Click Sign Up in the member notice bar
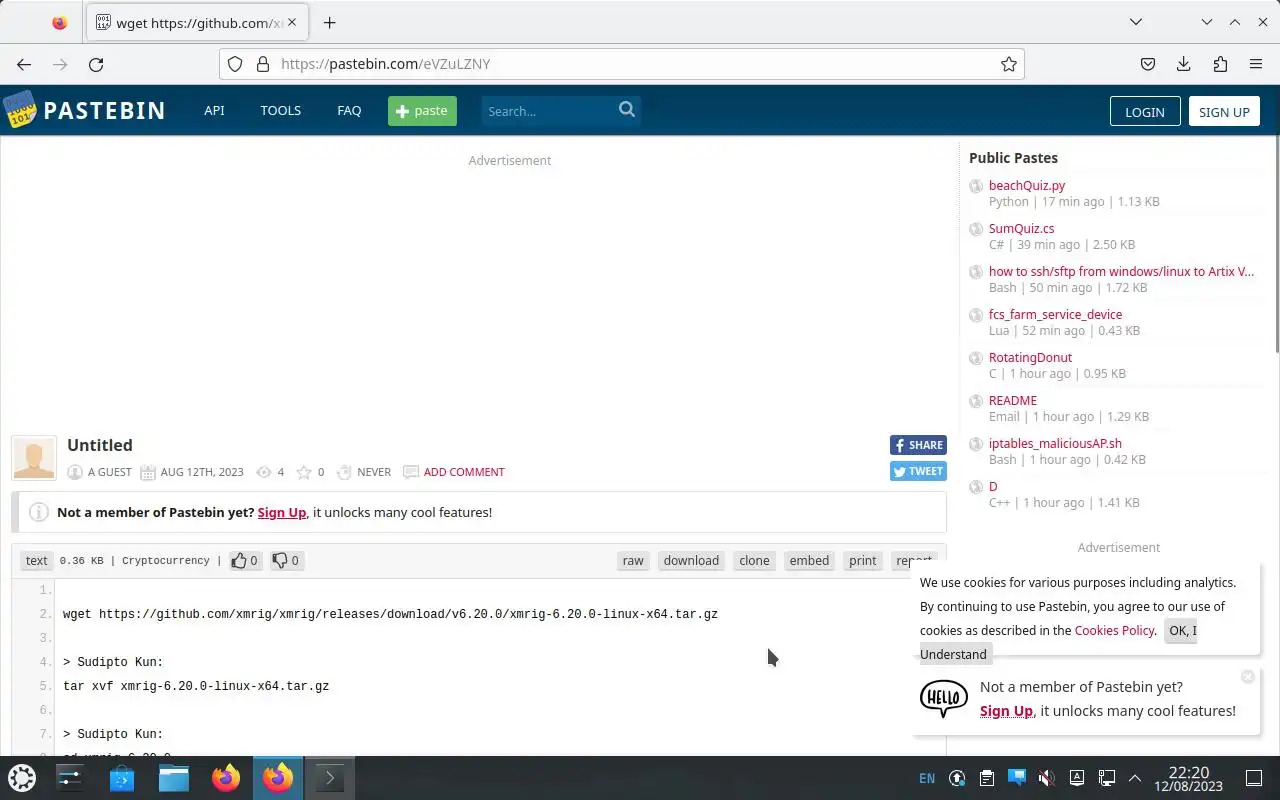The image size is (1280, 800). click(x=282, y=512)
